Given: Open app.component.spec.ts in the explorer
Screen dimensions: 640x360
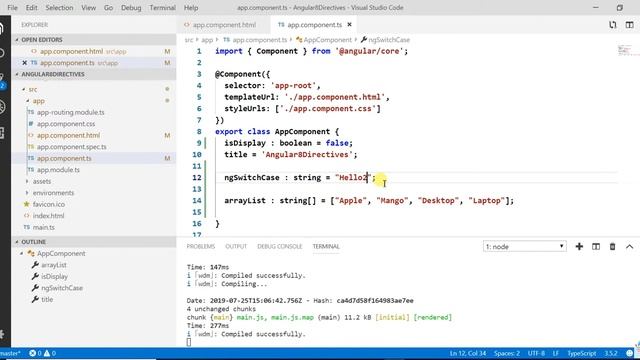Looking at the screenshot, I should click(71, 147).
